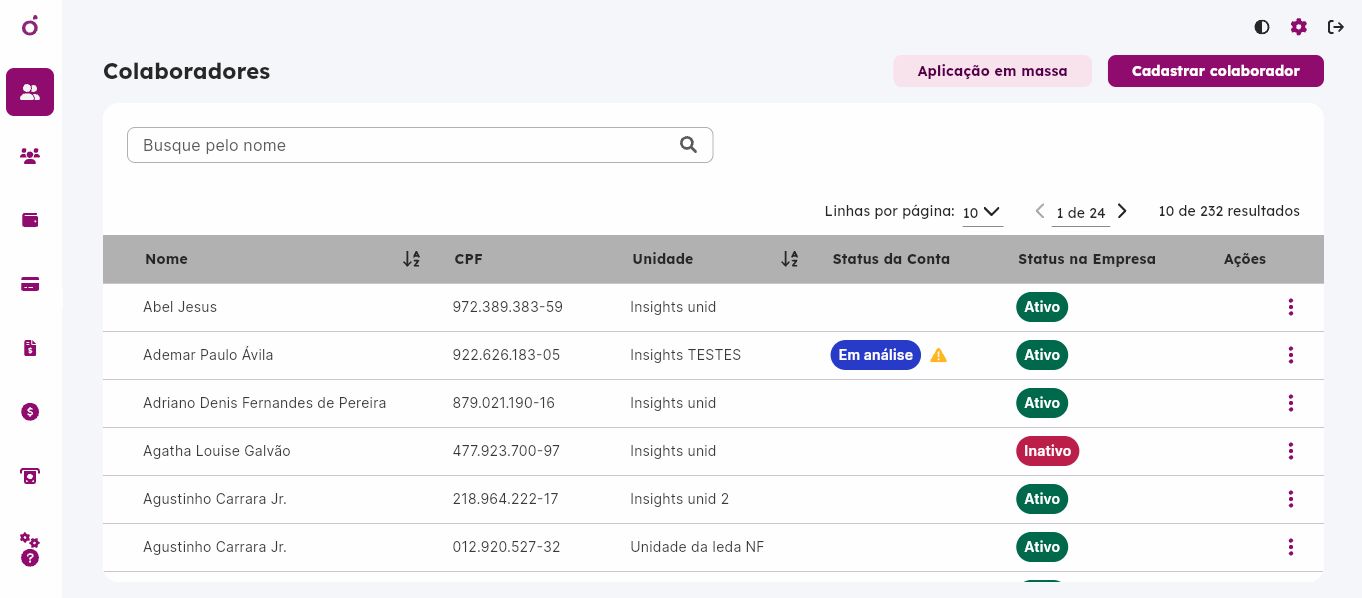1362x598 pixels.
Task: Open the groups sidebar icon
Action: pos(30,156)
